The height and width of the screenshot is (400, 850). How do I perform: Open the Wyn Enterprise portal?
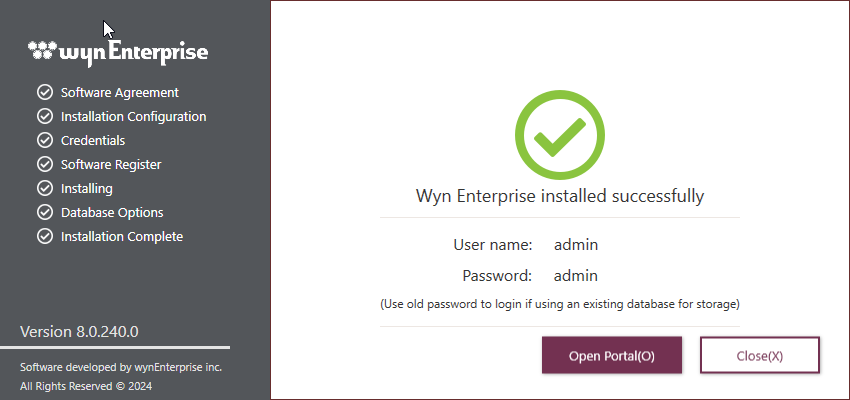(611, 356)
